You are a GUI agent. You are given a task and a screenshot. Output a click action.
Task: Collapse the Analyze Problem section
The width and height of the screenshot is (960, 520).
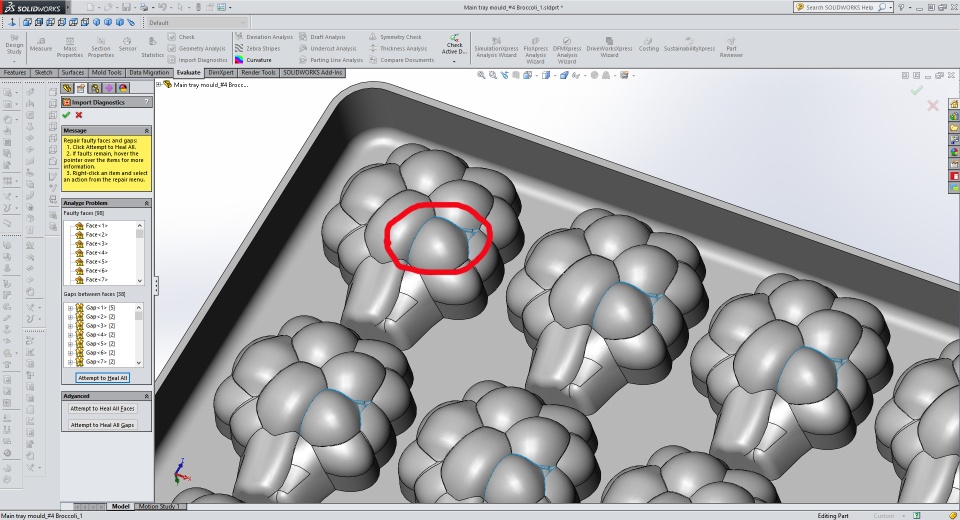(147, 203)
